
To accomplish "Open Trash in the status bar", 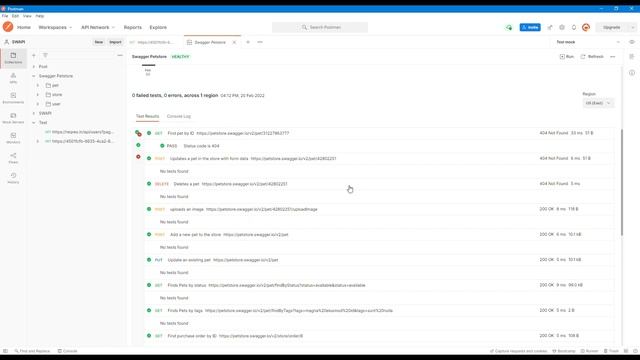I will [611, 351].
